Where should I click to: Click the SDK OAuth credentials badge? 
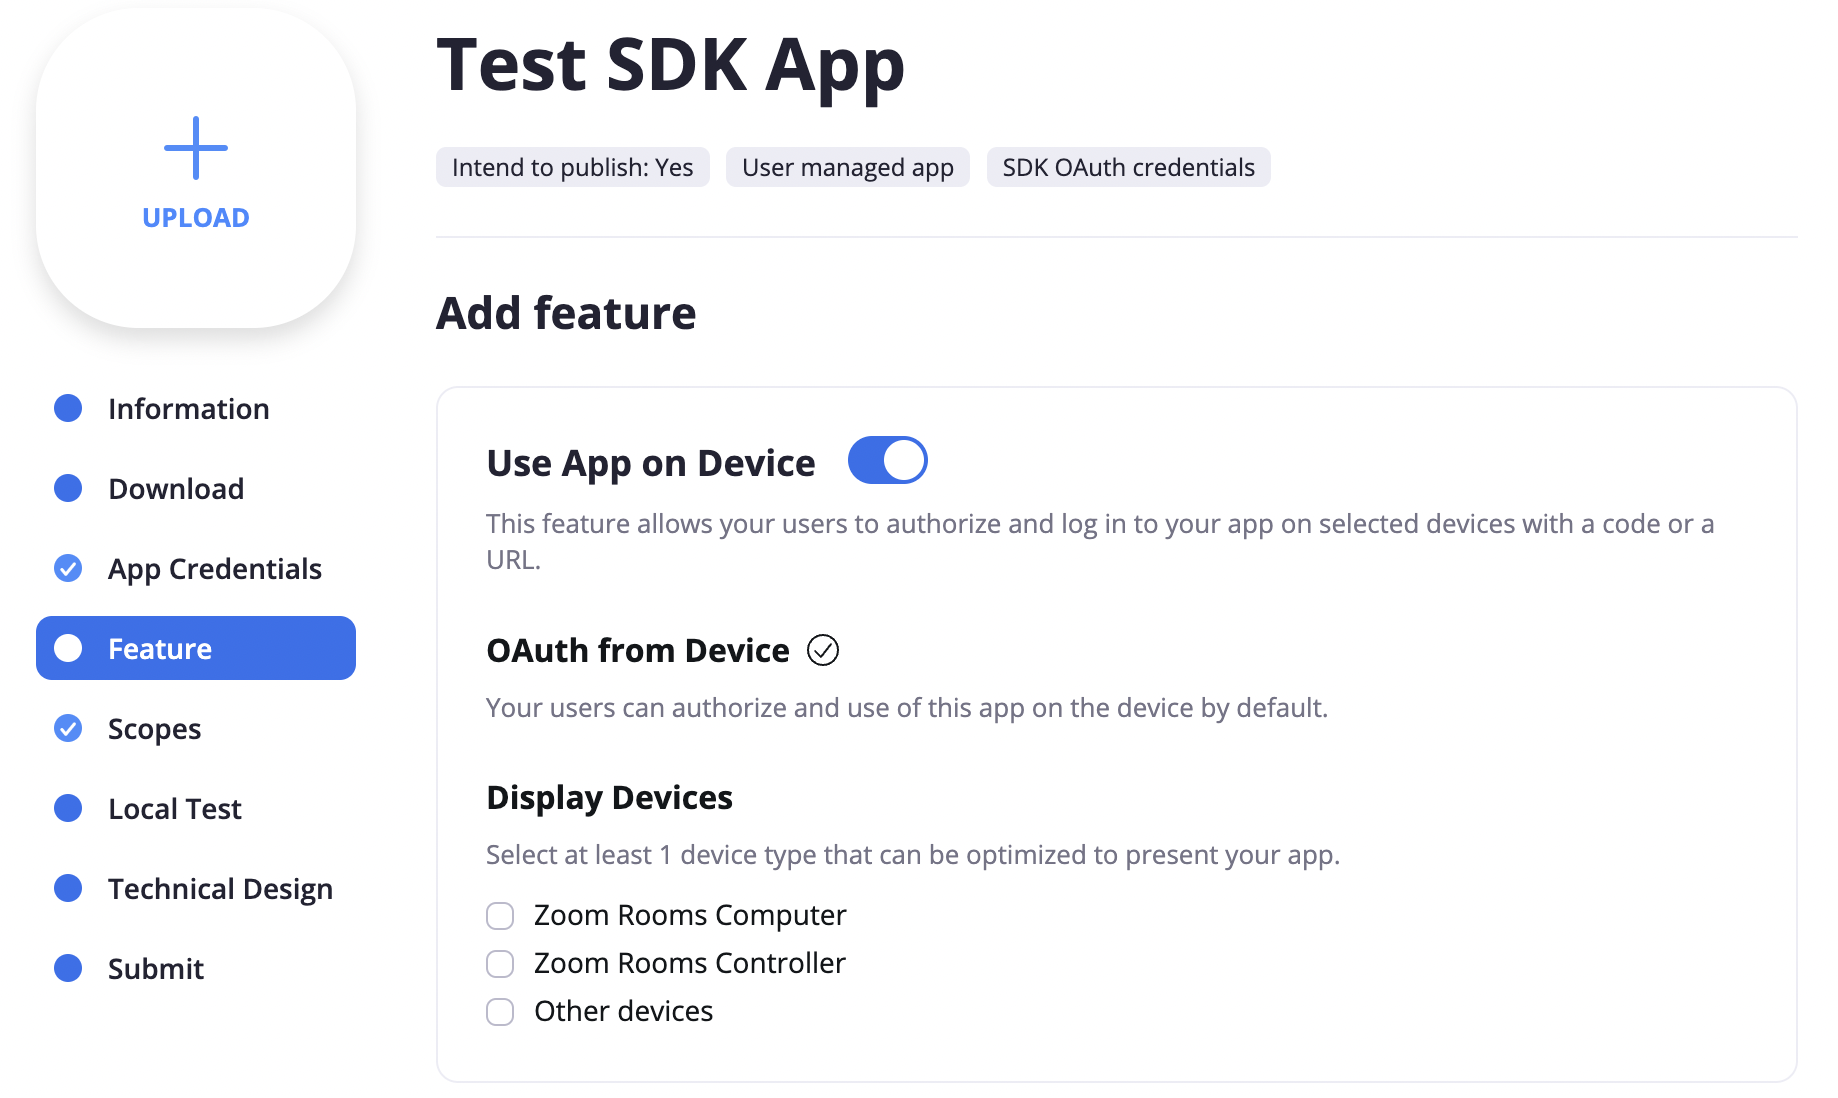[1128, 167]
